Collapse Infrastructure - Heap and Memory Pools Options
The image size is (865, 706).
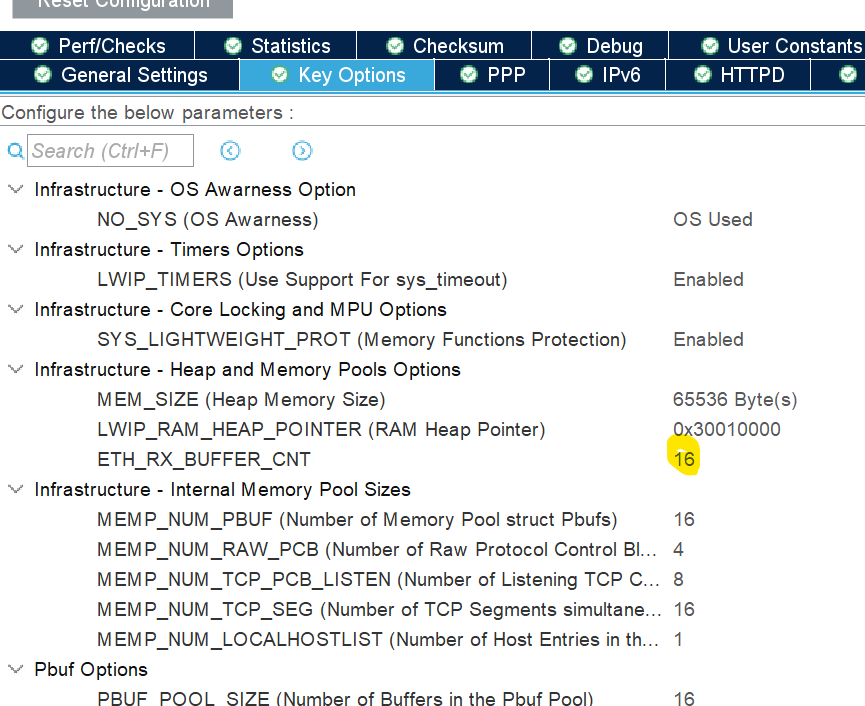tap(15, 369)
